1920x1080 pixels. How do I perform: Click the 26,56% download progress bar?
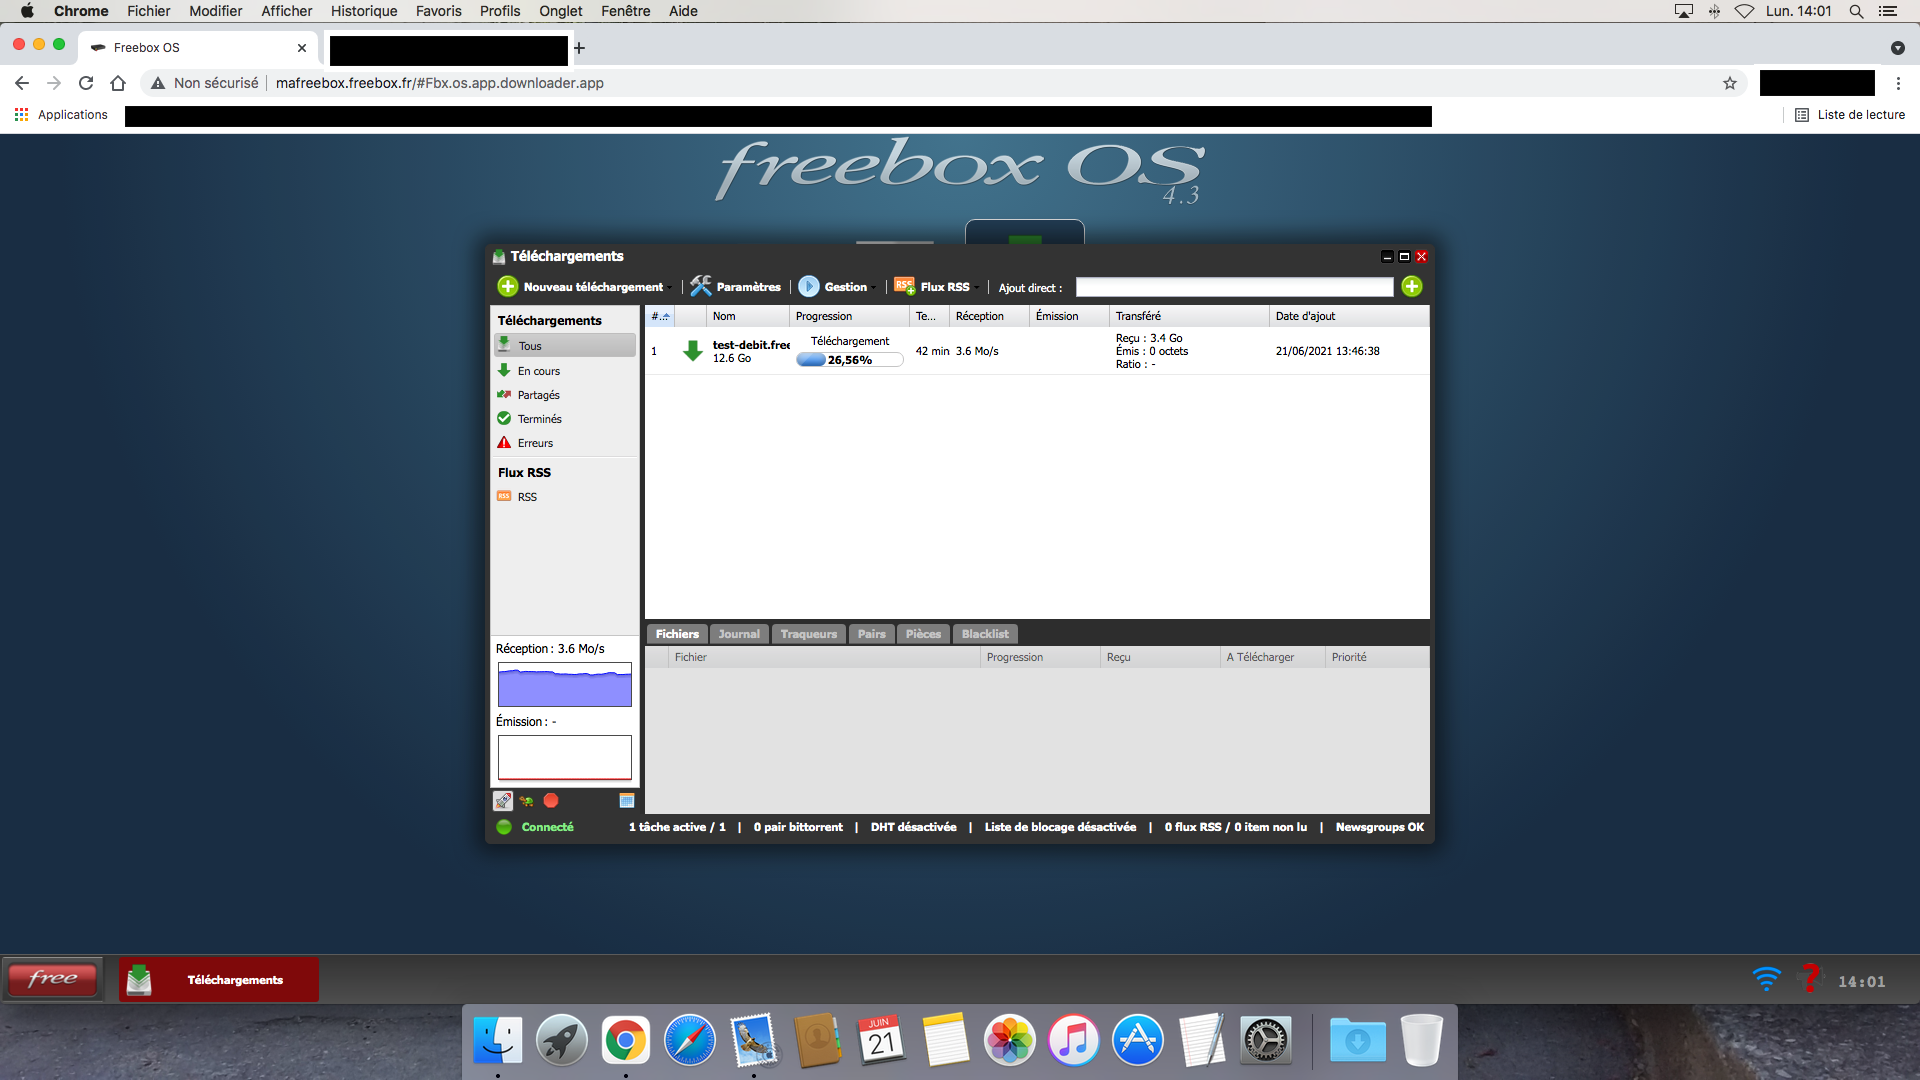850,360
